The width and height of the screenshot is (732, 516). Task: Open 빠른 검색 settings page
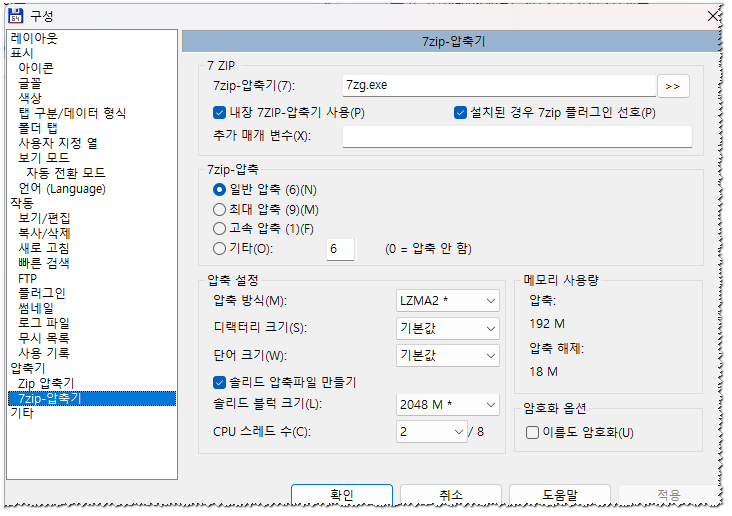44,263
